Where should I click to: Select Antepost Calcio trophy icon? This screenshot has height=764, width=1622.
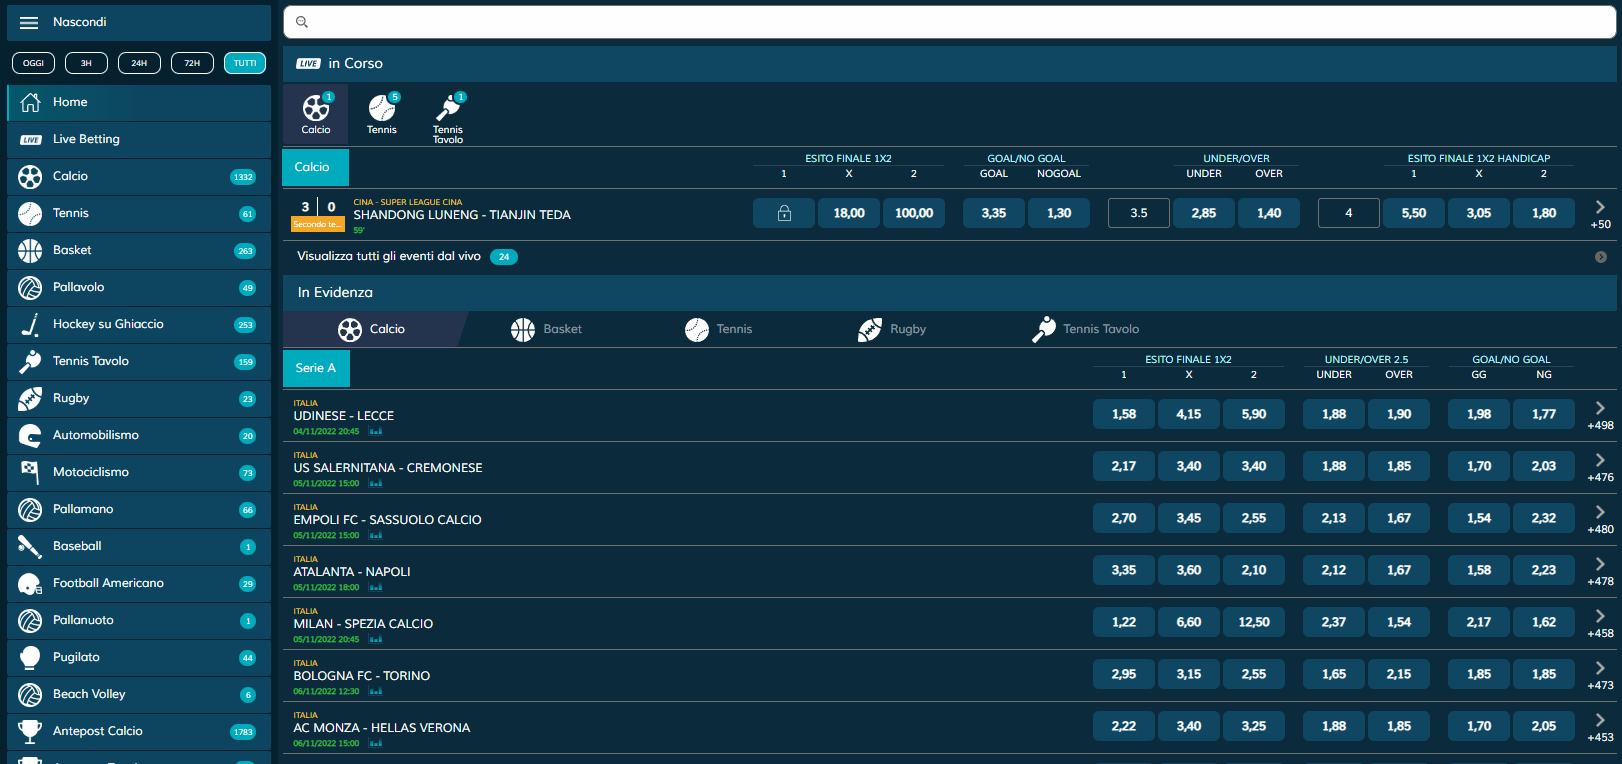[30, 732]
